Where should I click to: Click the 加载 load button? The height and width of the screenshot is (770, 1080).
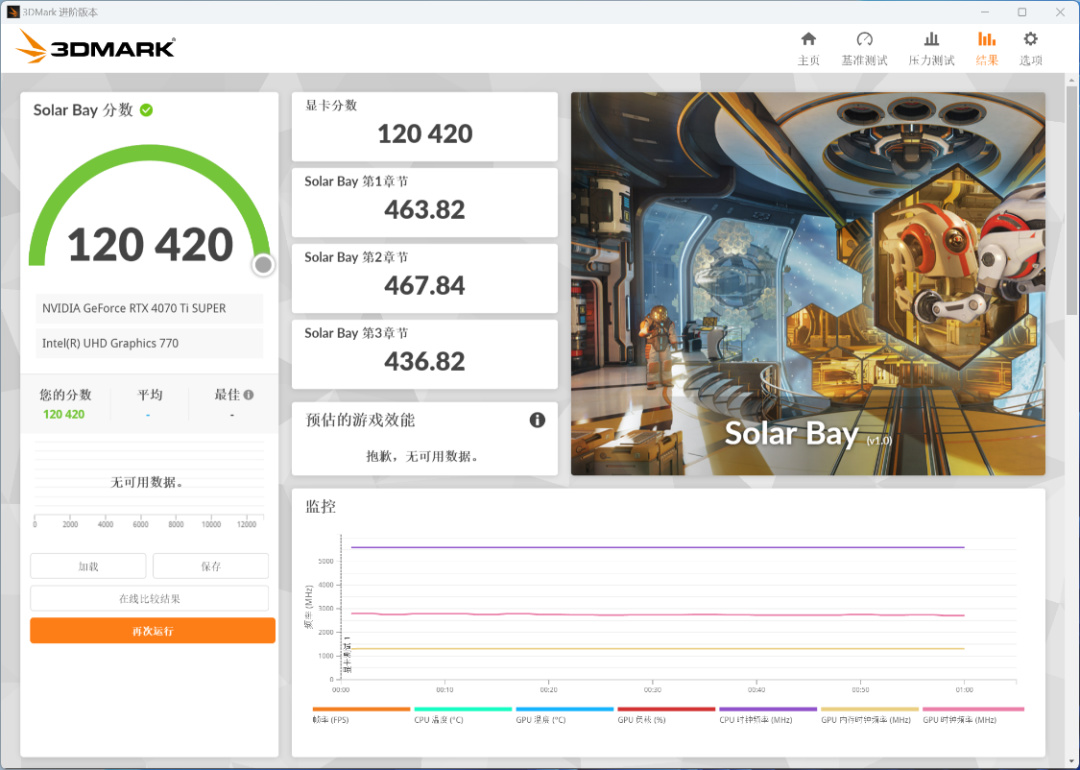[88, 566]
